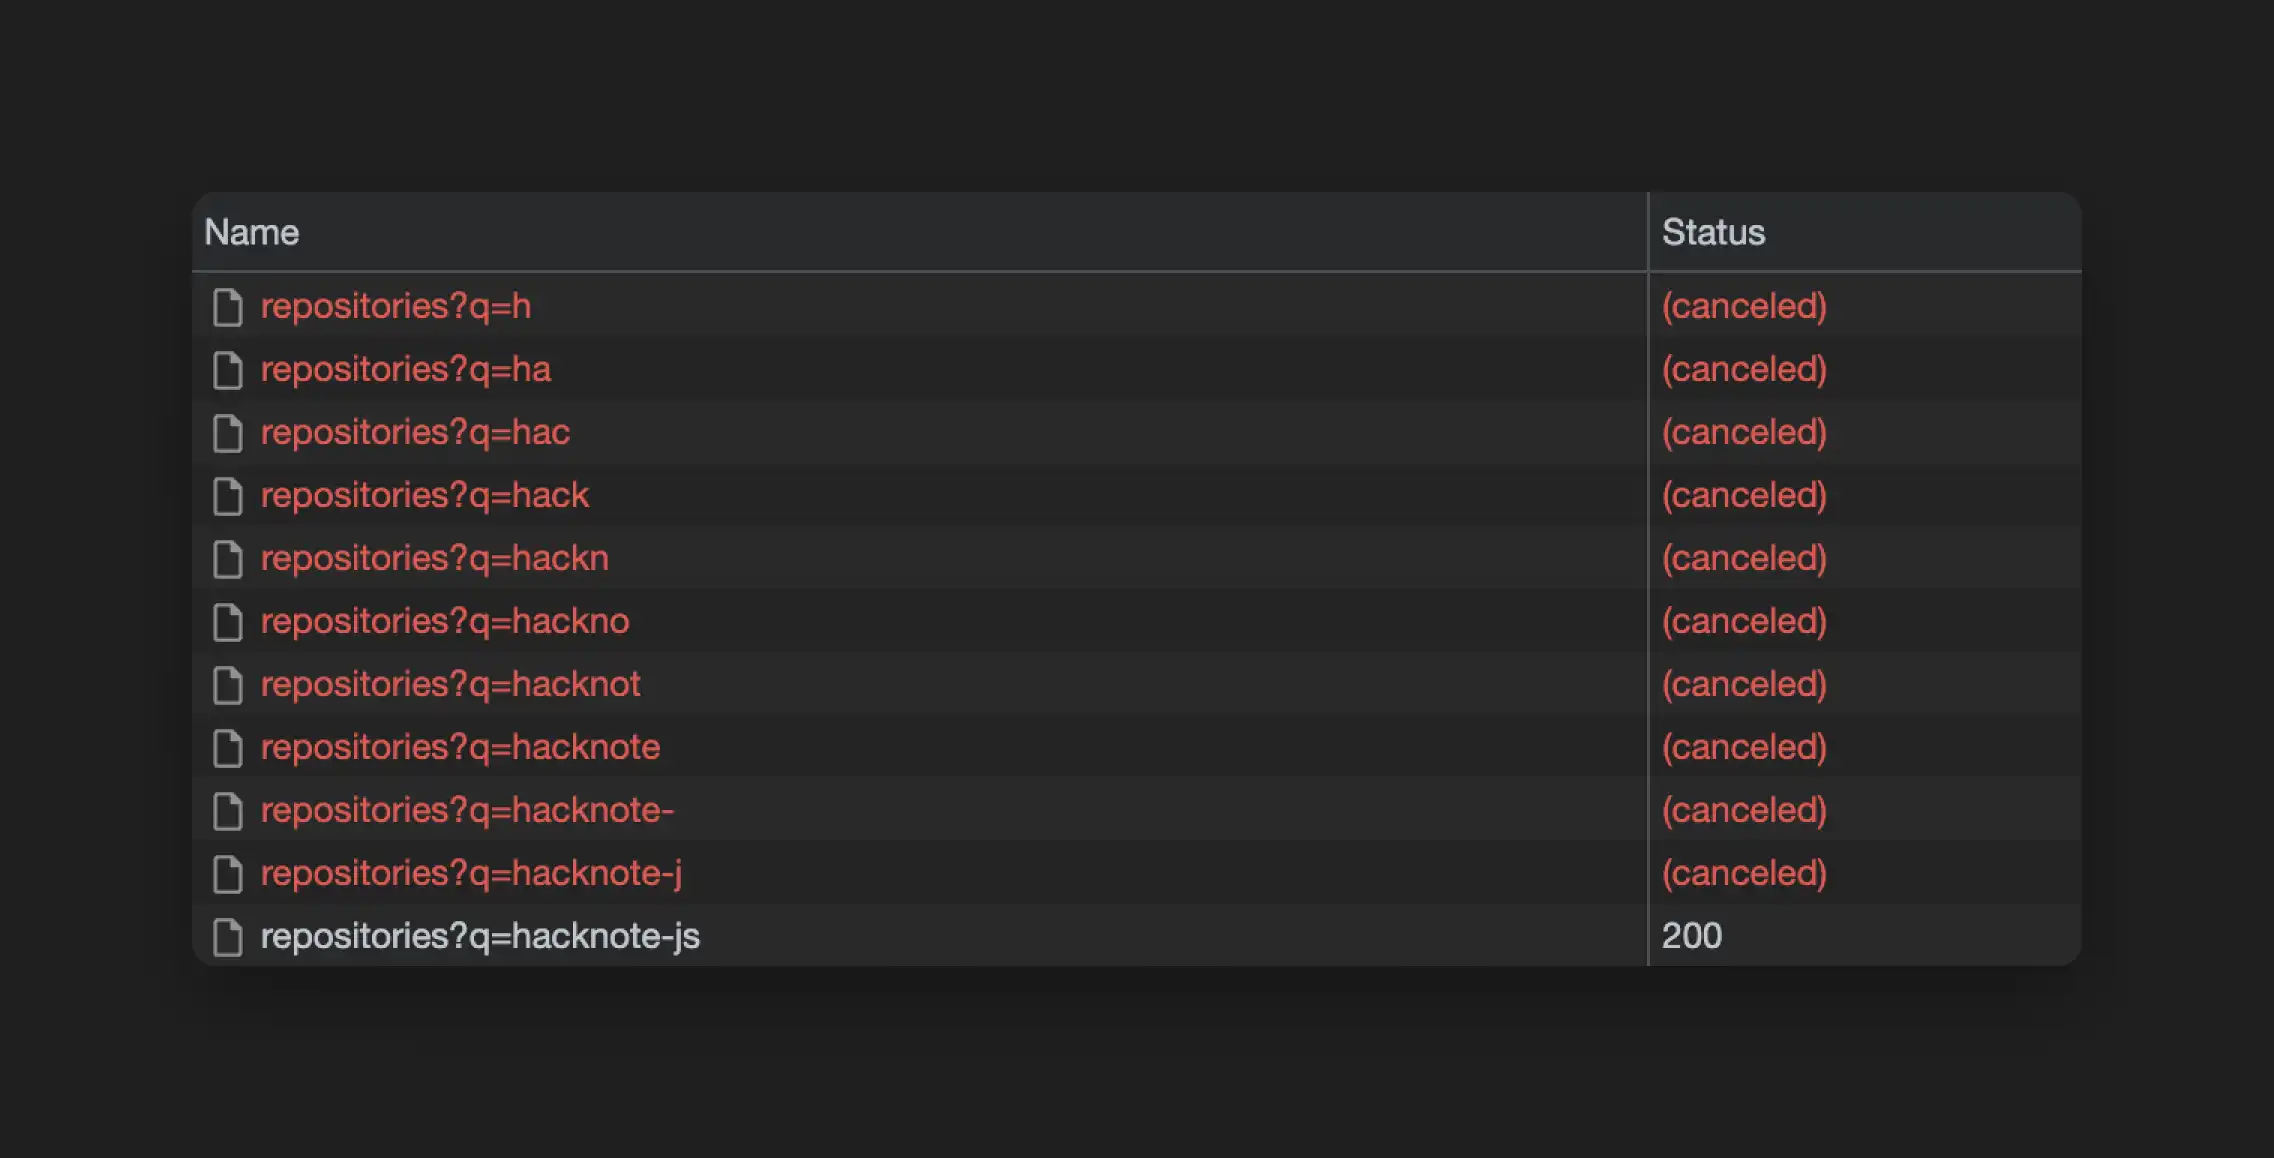Click canceled status of repositories?q=hacknote row
The height and width of the screenshot is (1158, 2274).
pyautogui.click(x=1744, y=747)
